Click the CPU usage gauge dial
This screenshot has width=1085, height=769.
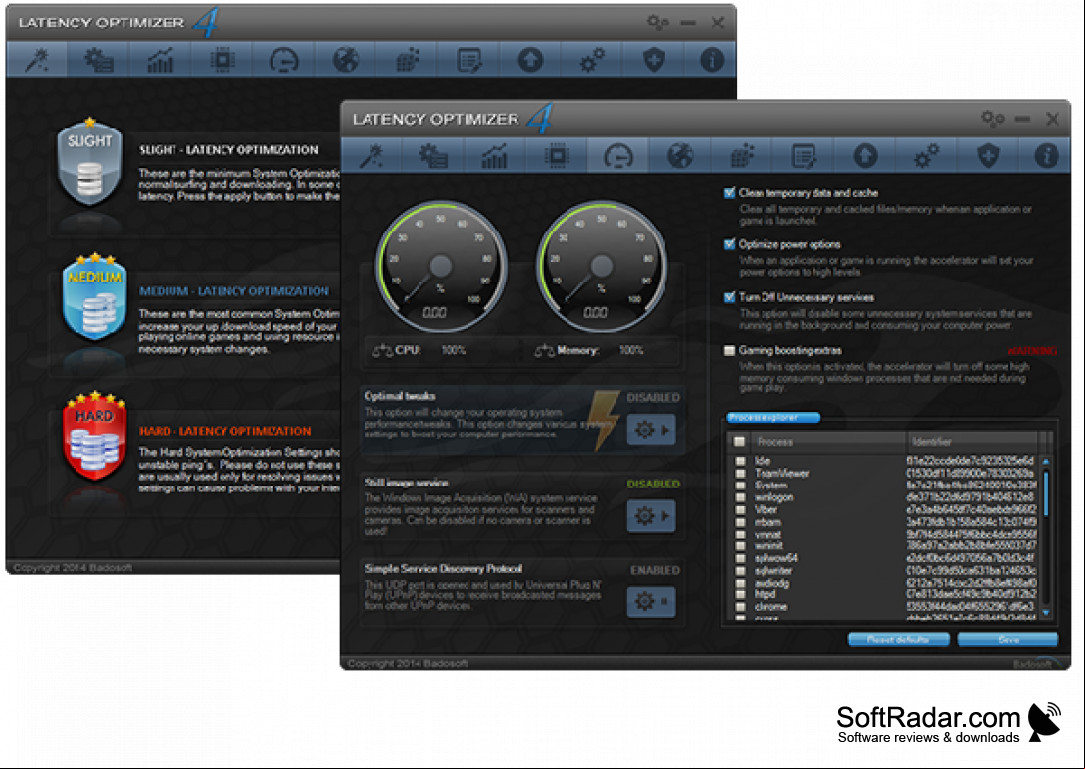click(x=441, y=266)
